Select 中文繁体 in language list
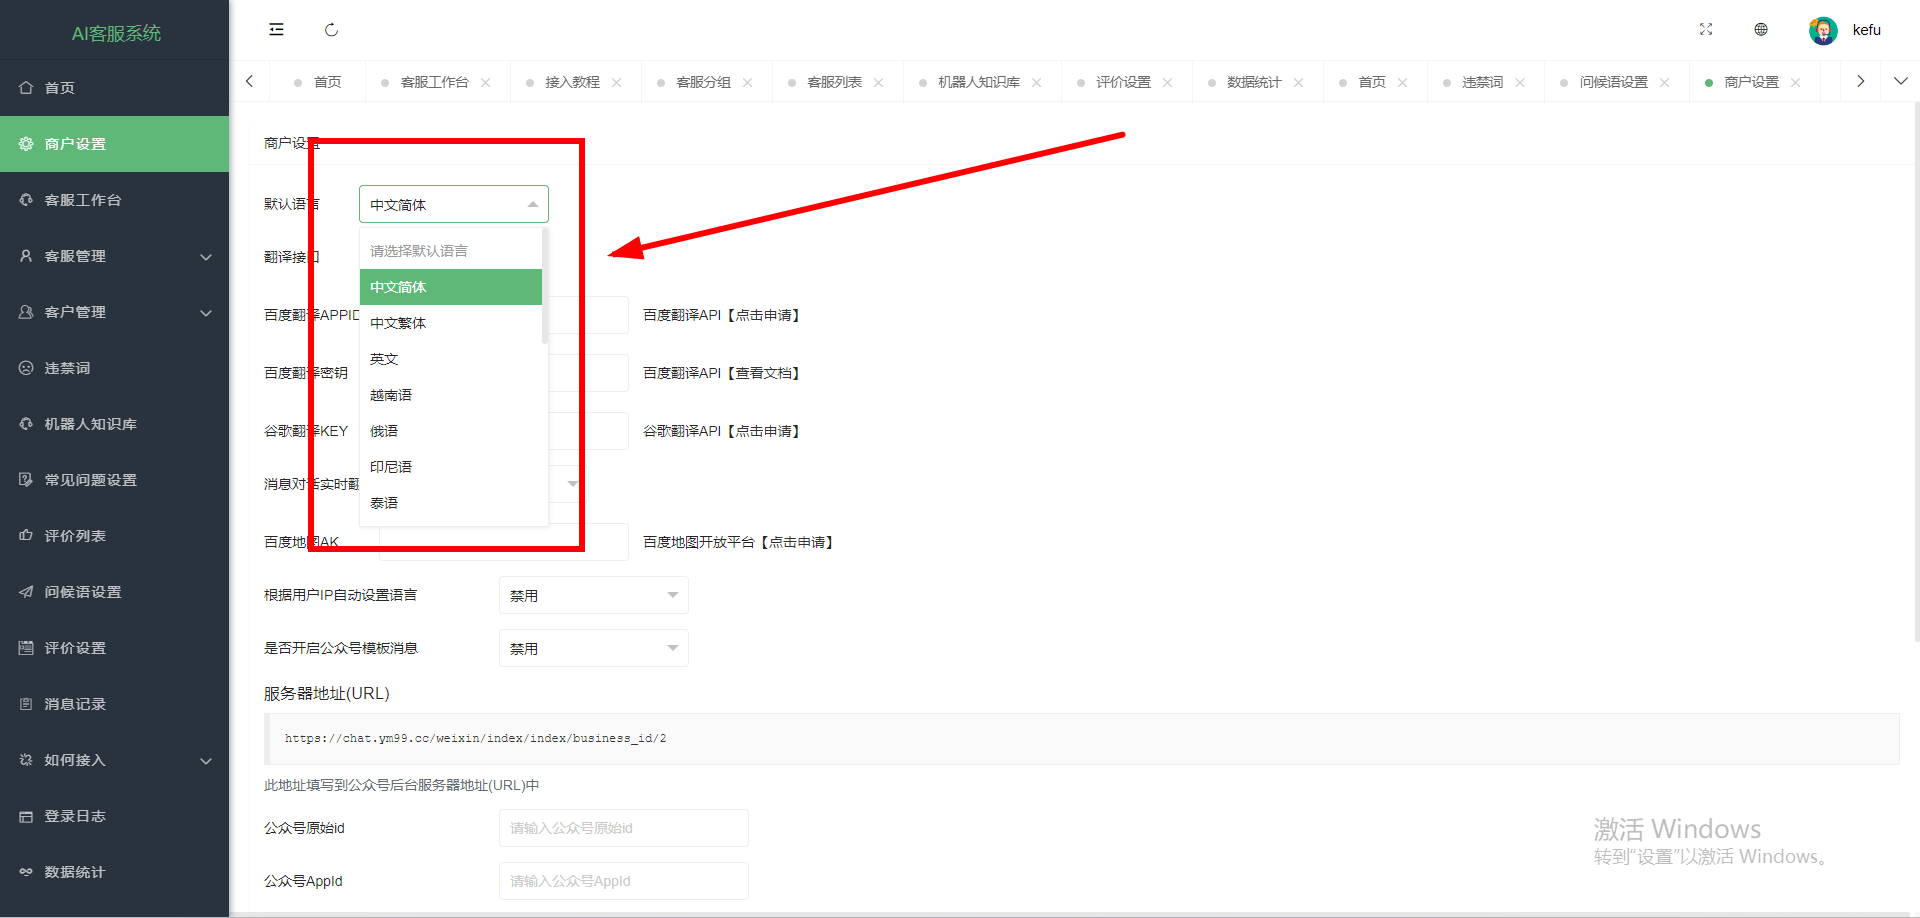 point(451,323)
